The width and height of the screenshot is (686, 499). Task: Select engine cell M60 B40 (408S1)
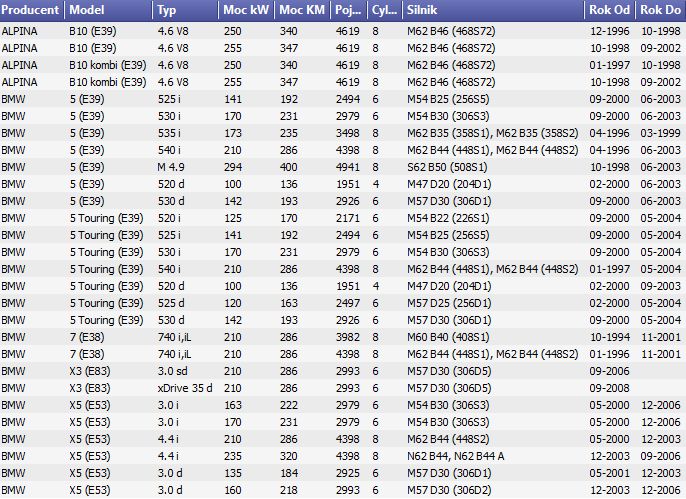pyautogui.click(x=448, y=337)
